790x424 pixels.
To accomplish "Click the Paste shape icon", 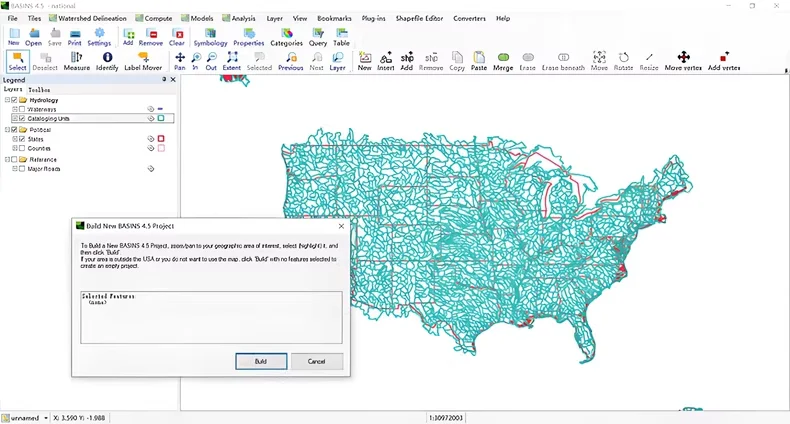I will (x=479, y=61).
